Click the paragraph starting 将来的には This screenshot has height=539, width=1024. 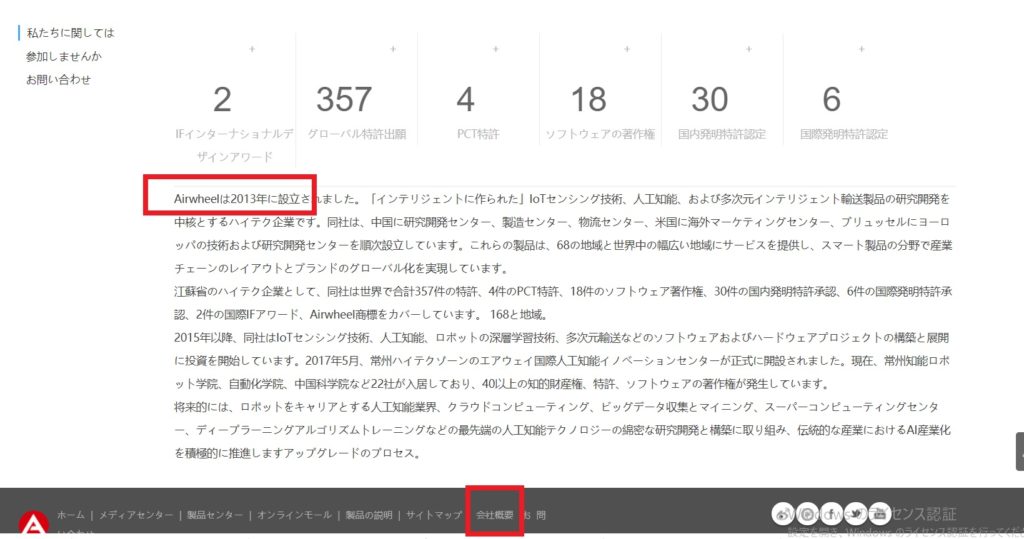(x=562, y=430)
